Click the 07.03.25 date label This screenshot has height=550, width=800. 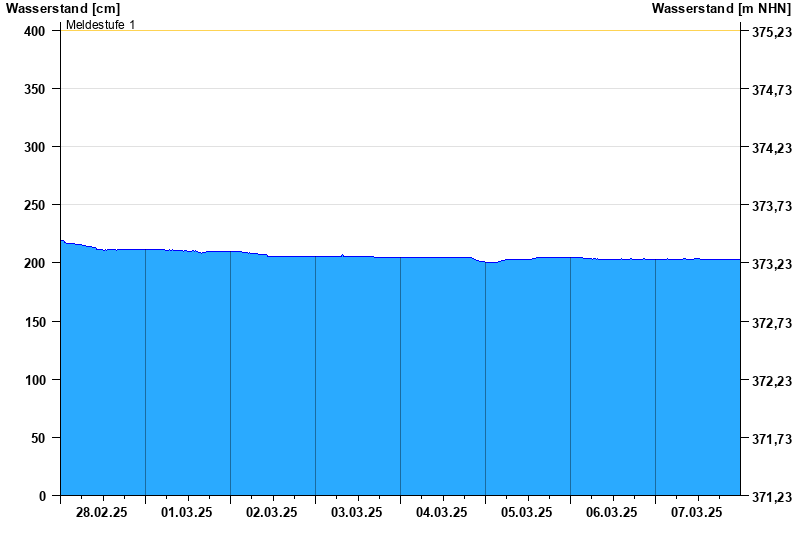point(697,512)
